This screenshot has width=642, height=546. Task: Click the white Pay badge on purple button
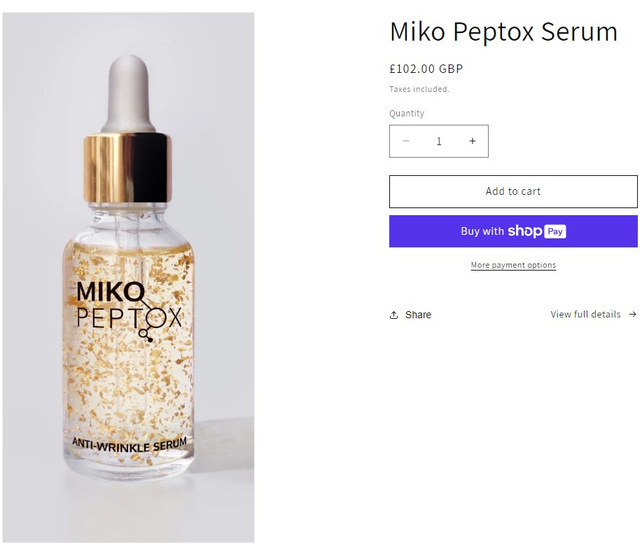click(x=556, y=231)
